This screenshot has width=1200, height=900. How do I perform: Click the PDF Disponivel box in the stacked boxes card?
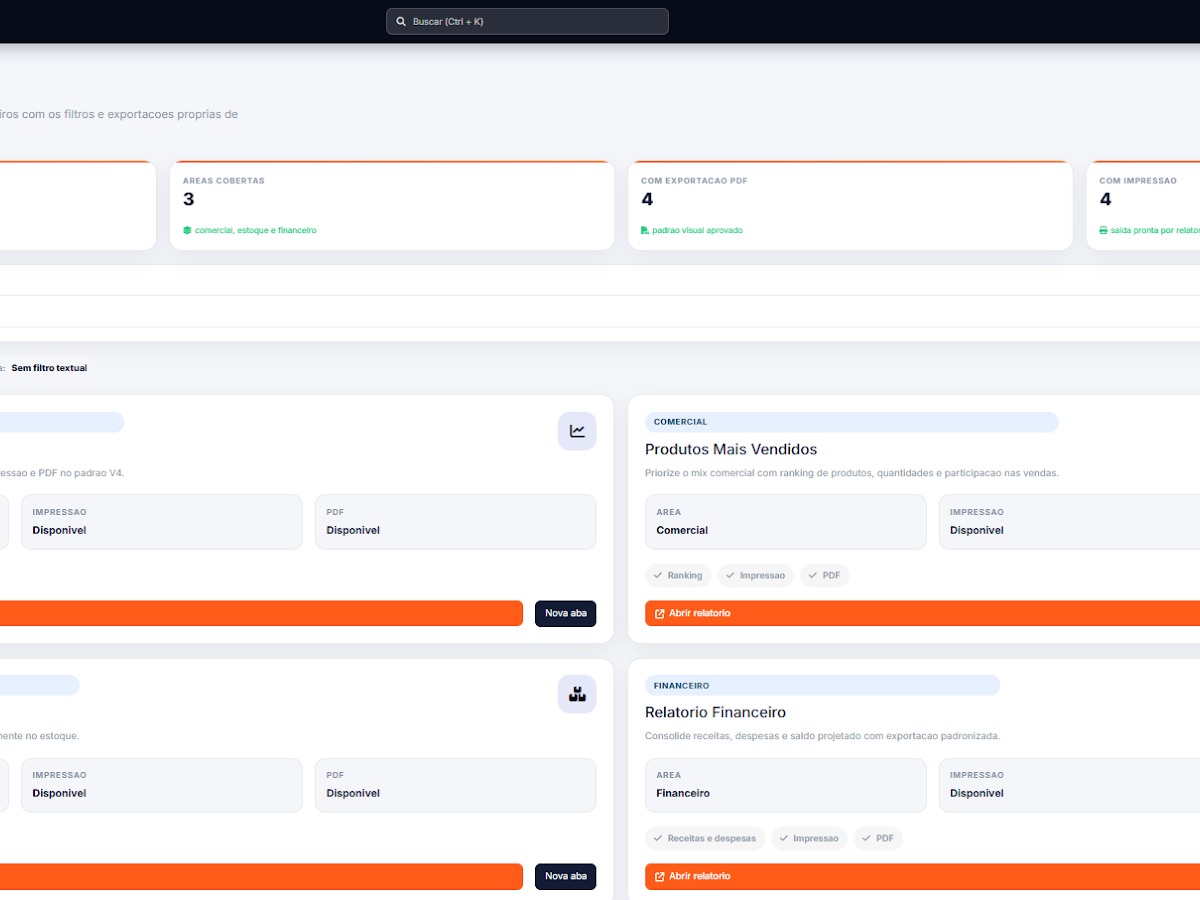pos(456,784)
